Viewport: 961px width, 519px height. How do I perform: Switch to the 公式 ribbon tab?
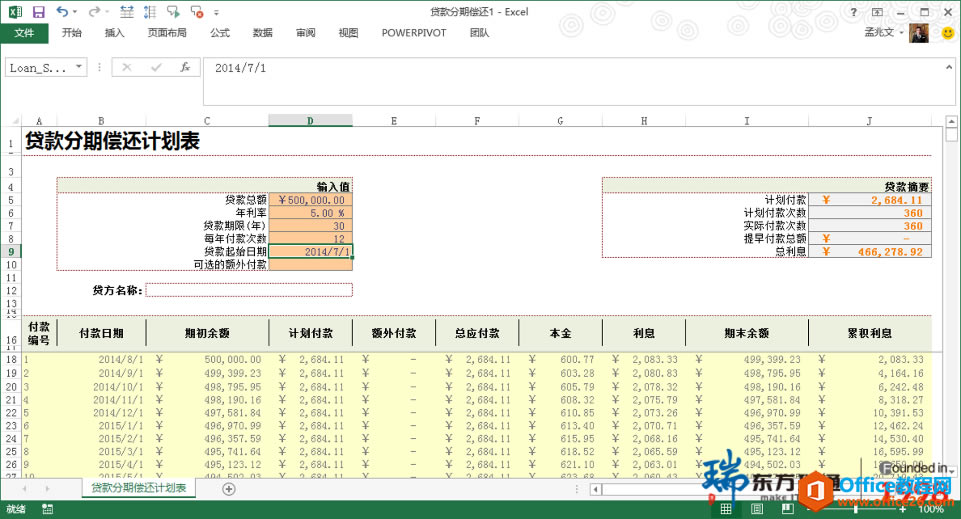pyautogui.click(x=220, y=33)
